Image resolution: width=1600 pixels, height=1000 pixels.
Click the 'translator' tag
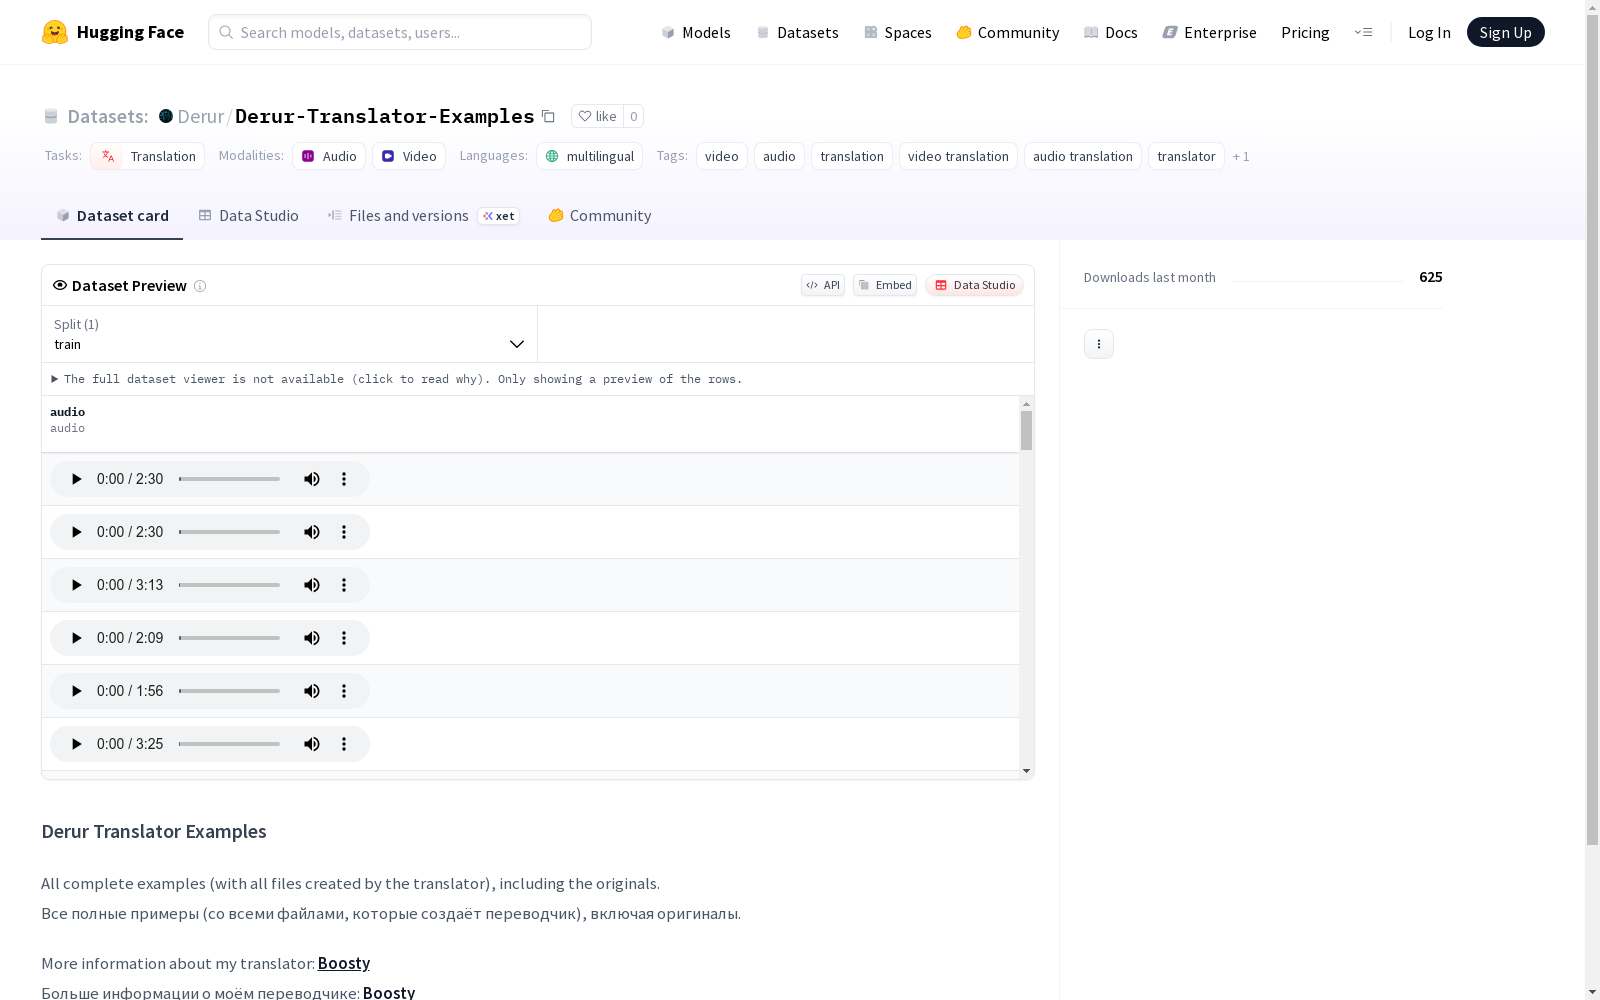click(x=1186, y=156)
